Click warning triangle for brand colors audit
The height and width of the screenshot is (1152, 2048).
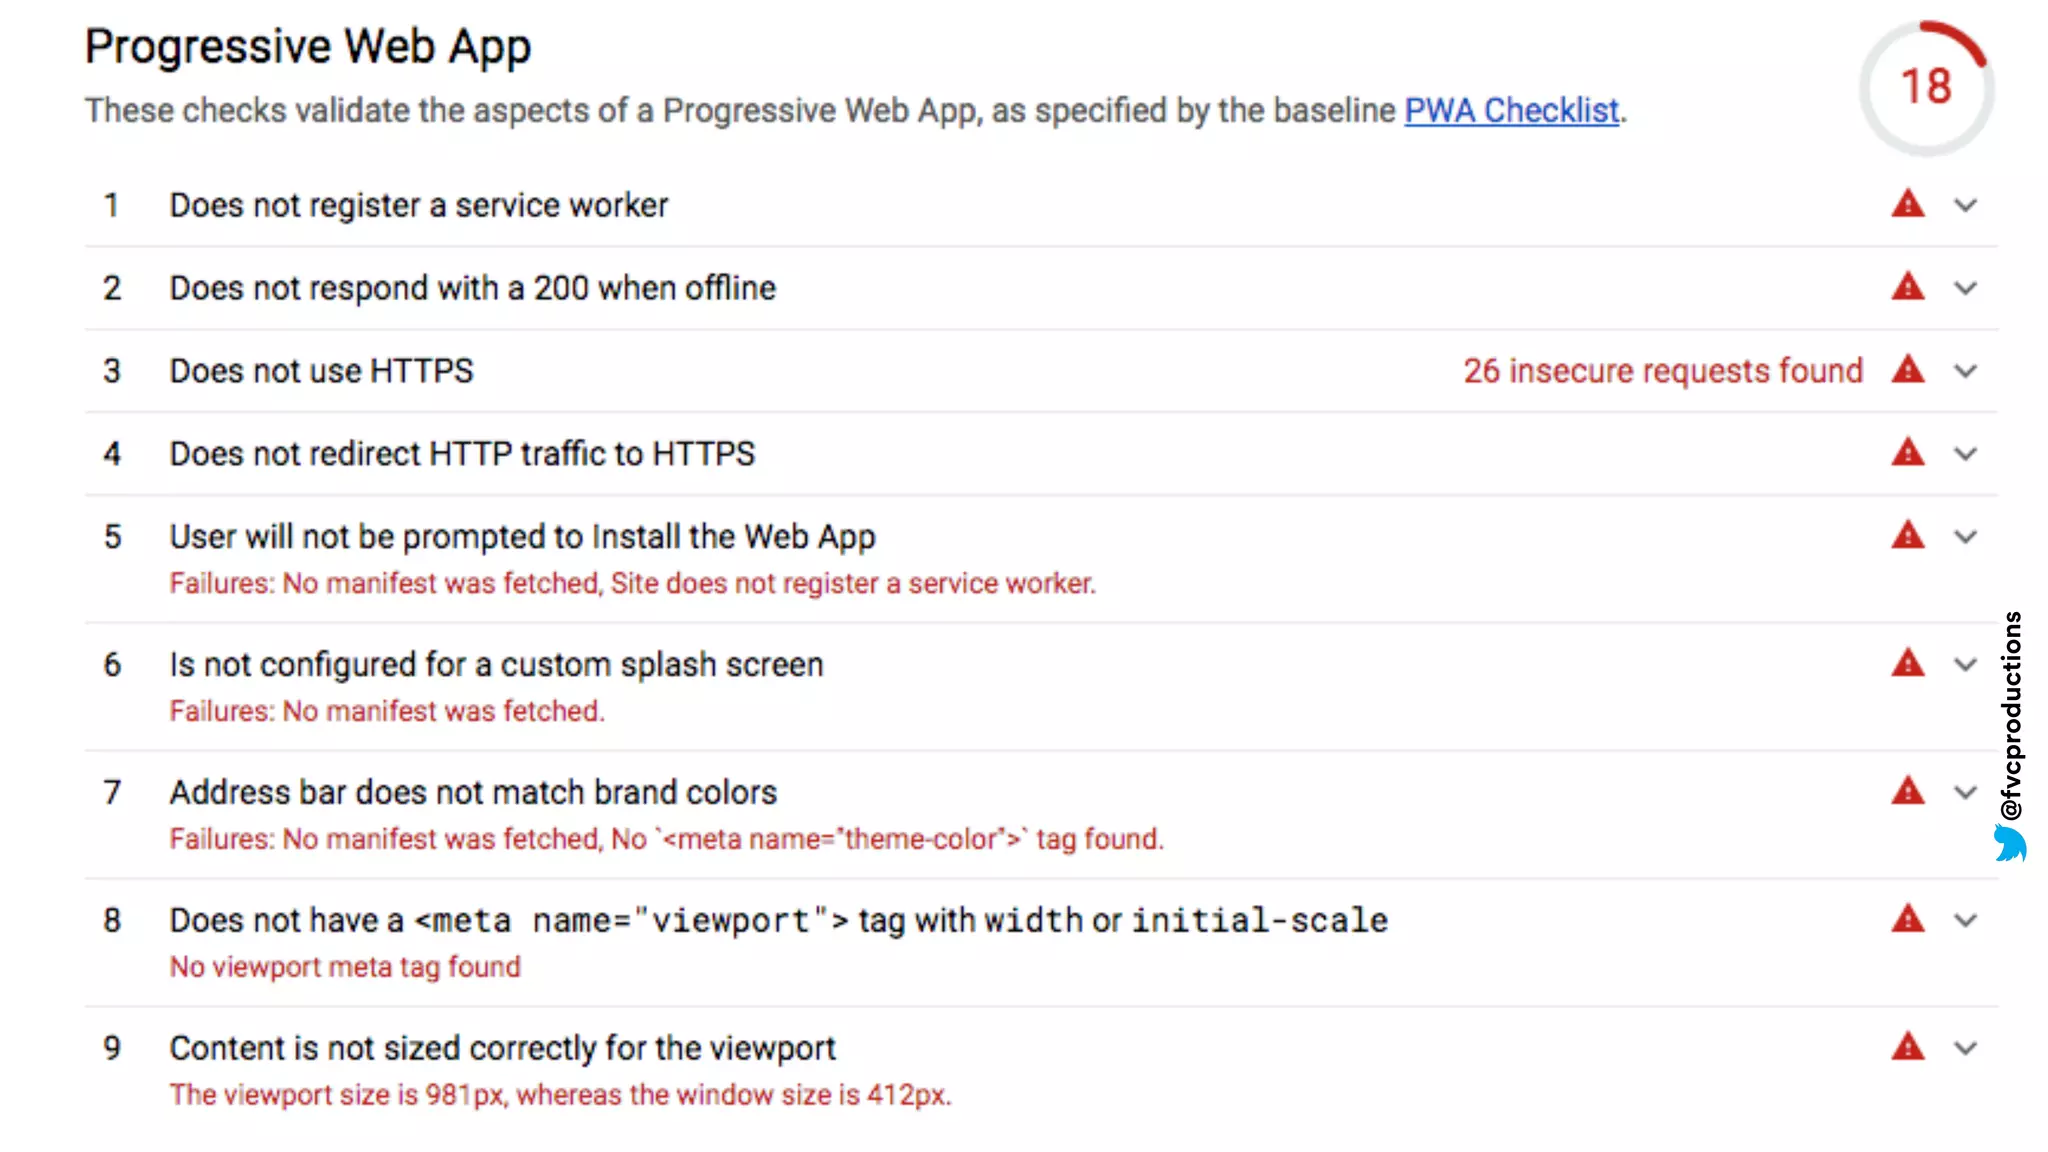point(1907,792)
